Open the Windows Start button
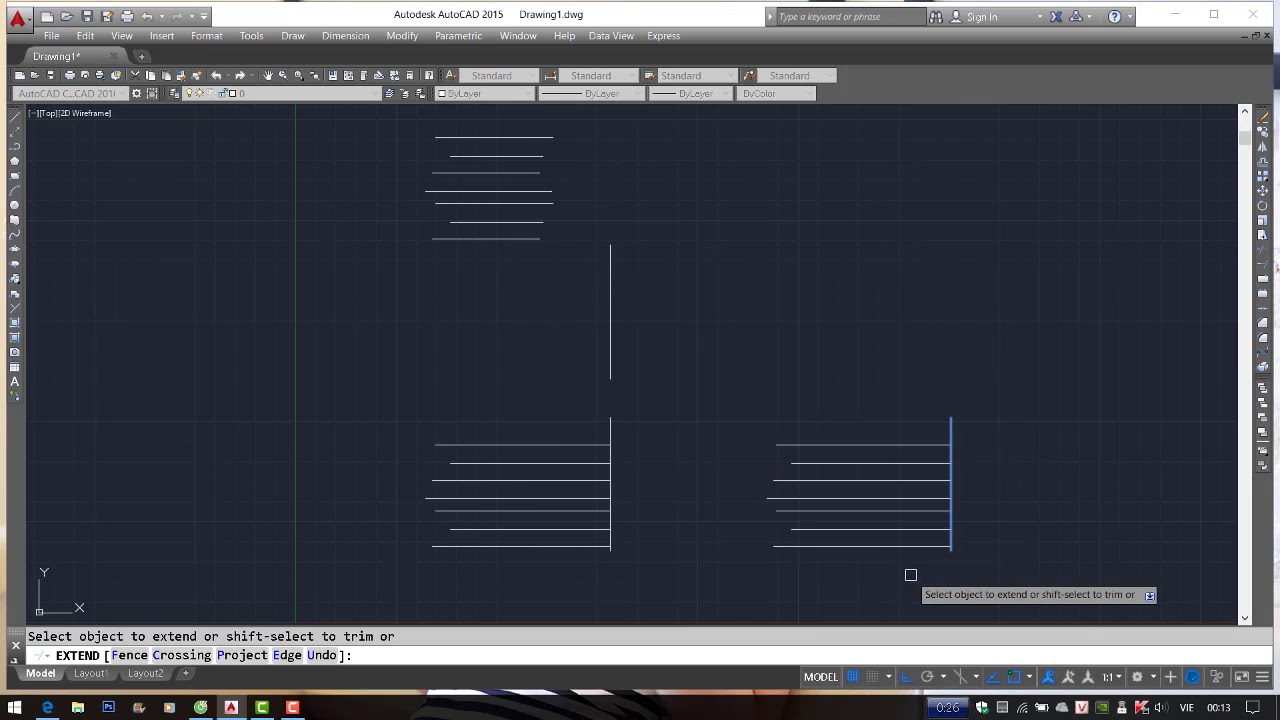Screen dimensions: 1280x720 pyautogui.click(x=15, y=708)
